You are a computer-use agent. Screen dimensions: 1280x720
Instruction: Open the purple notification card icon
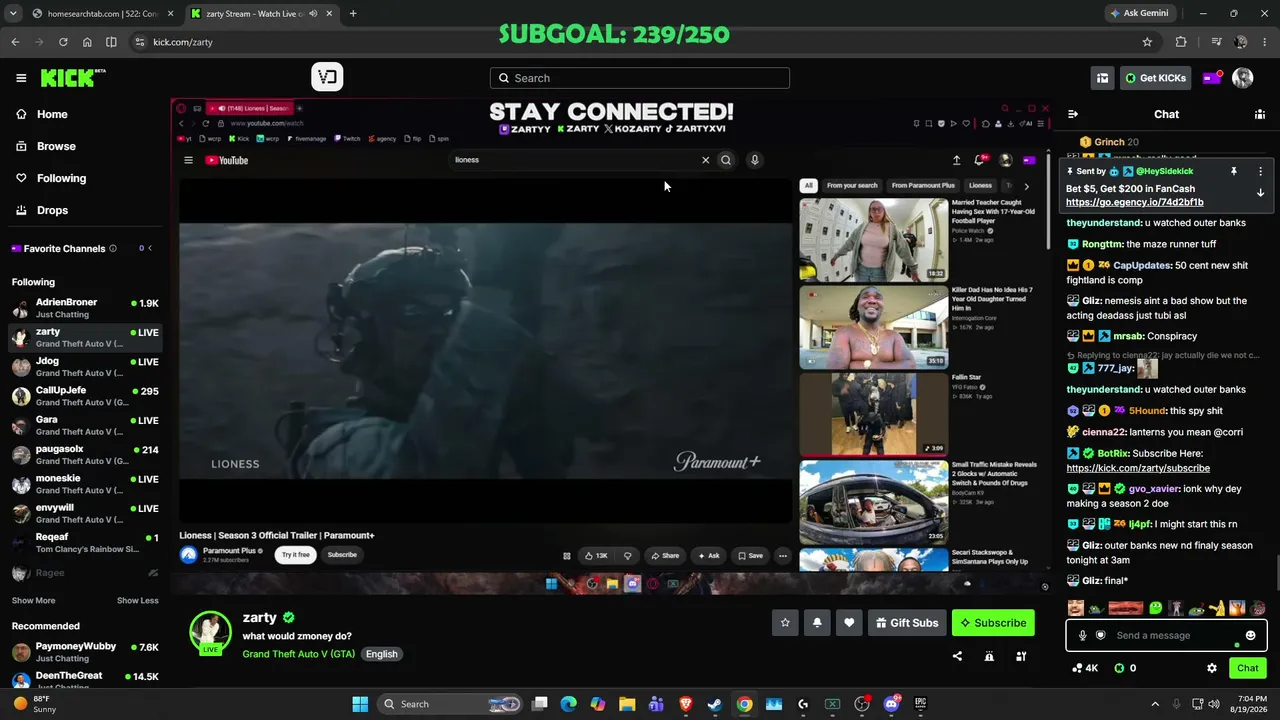tap(1211, 78)
